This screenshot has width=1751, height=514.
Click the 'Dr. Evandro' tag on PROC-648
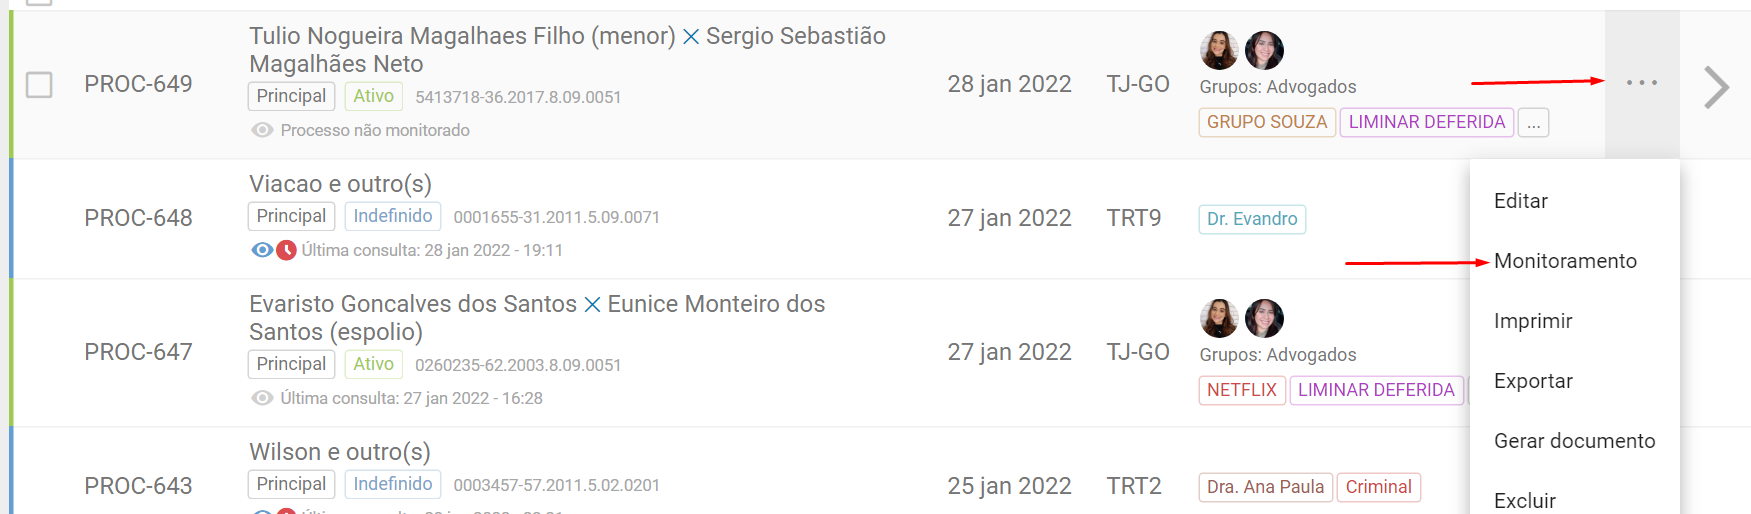(1251, 219)
